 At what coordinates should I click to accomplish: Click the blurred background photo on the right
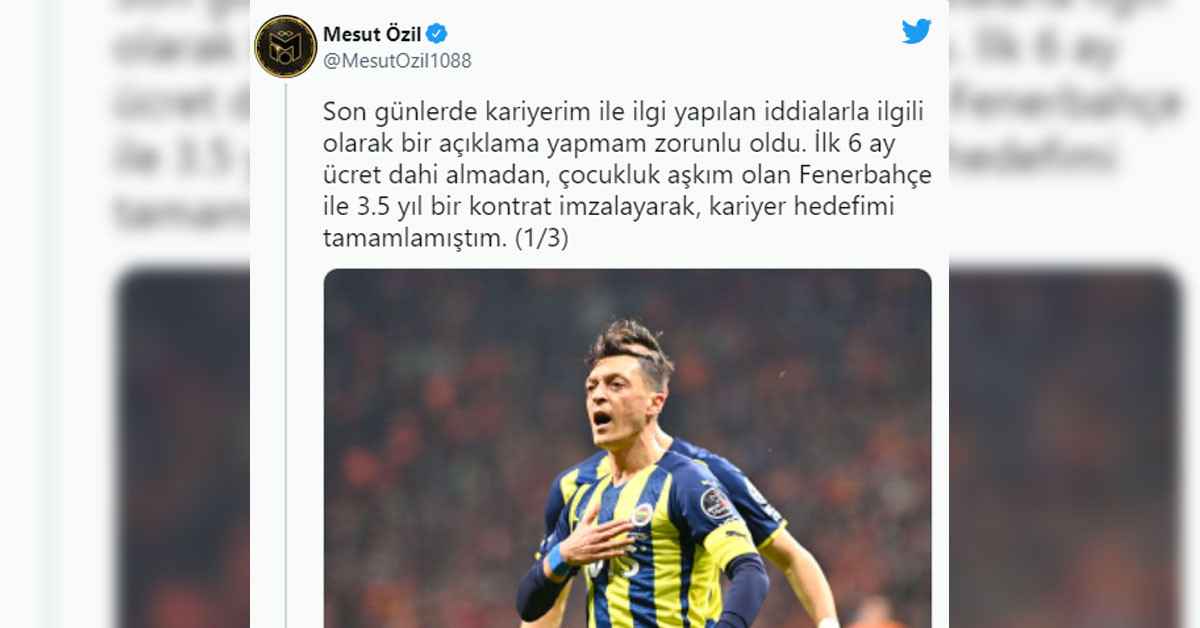tap(1064, 448)
